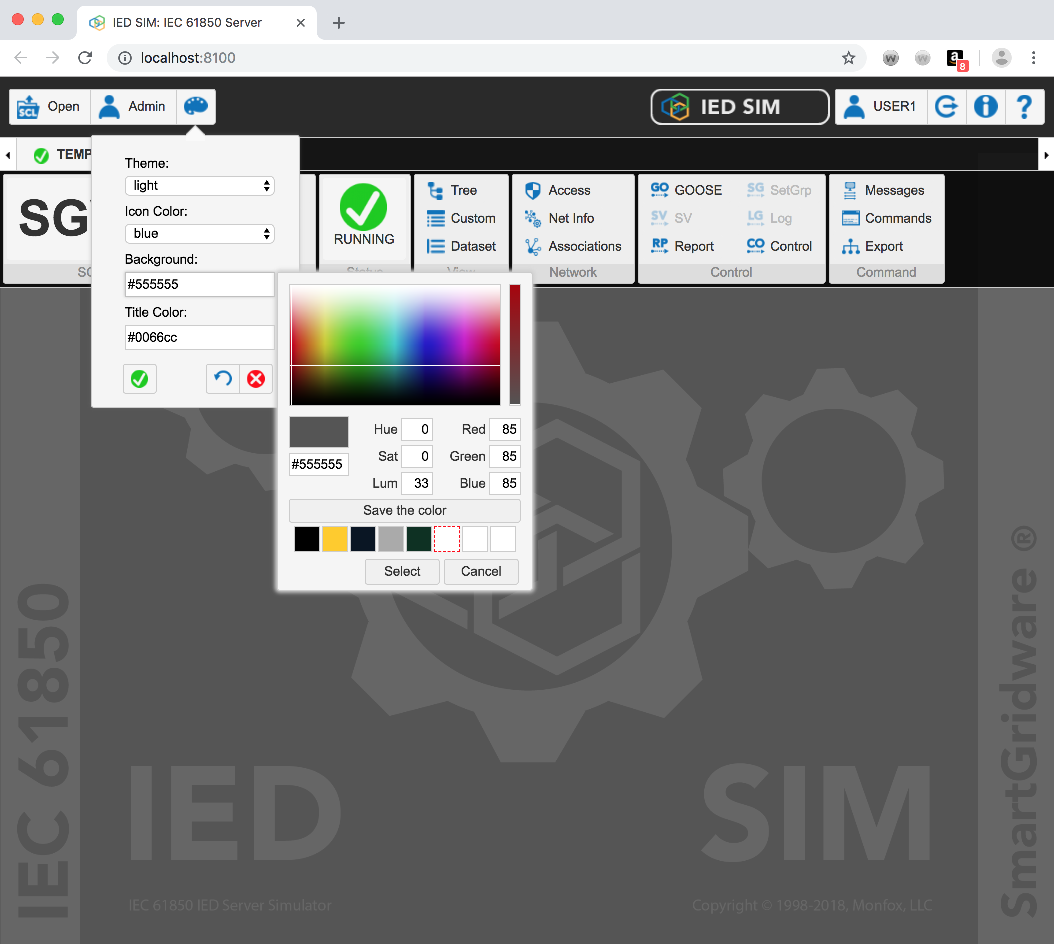Open Messages command
This screenshot has height=944, width=1054.
pyautogui.click(x=883, y=190)
